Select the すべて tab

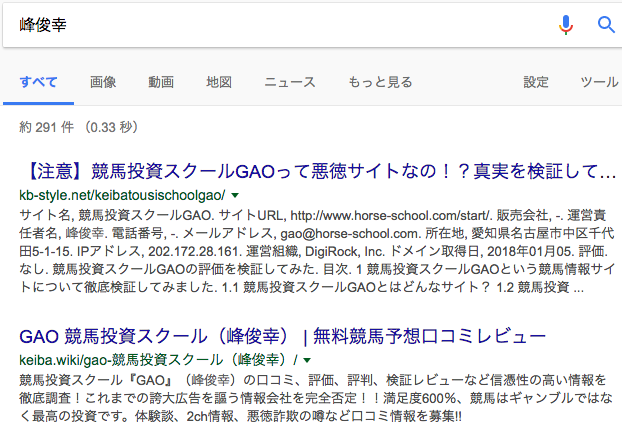pyautogui.click(x=38, y=82)
